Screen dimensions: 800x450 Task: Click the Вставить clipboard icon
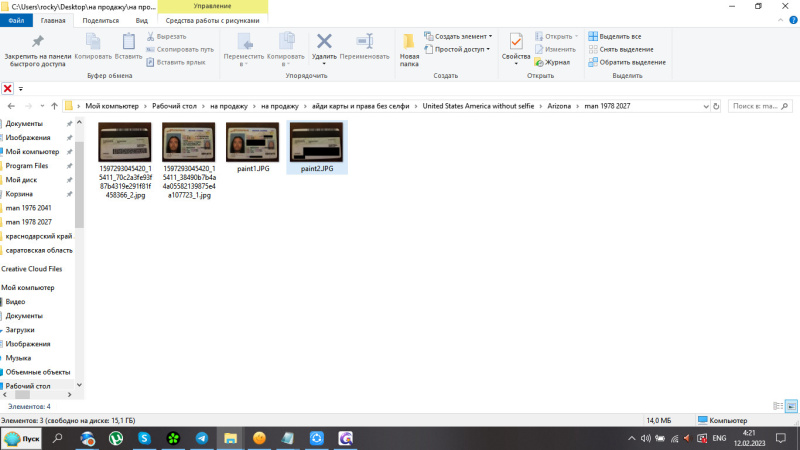[x=130, y=42]
